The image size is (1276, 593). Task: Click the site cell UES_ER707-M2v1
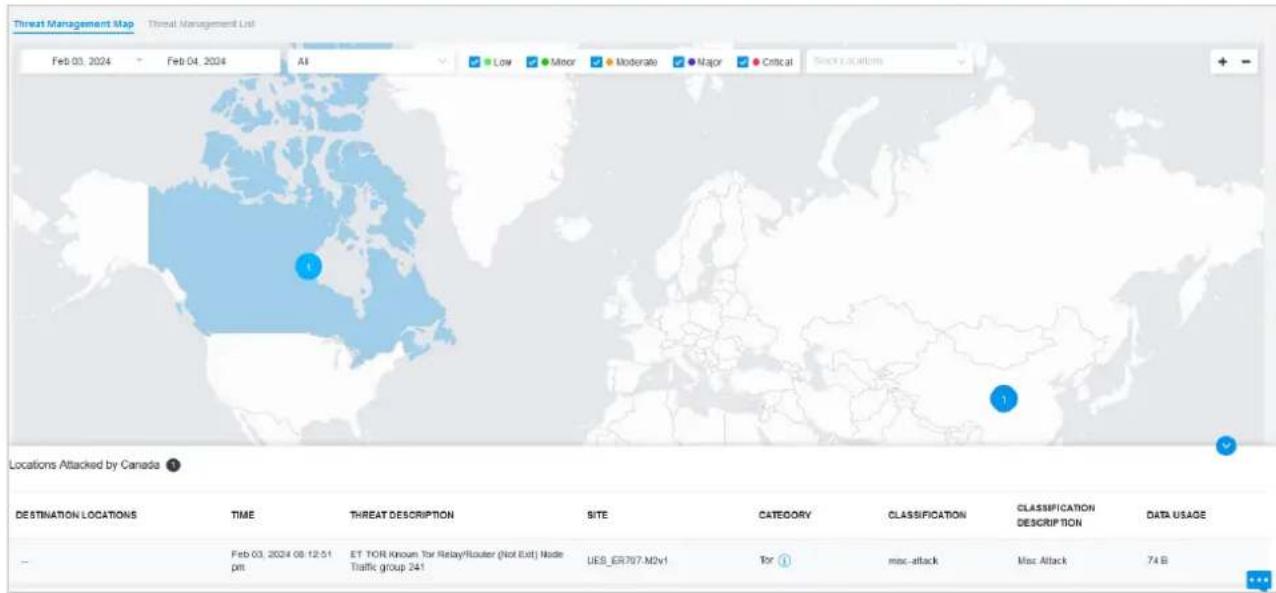pyautogui.click(x=627, y=561)
